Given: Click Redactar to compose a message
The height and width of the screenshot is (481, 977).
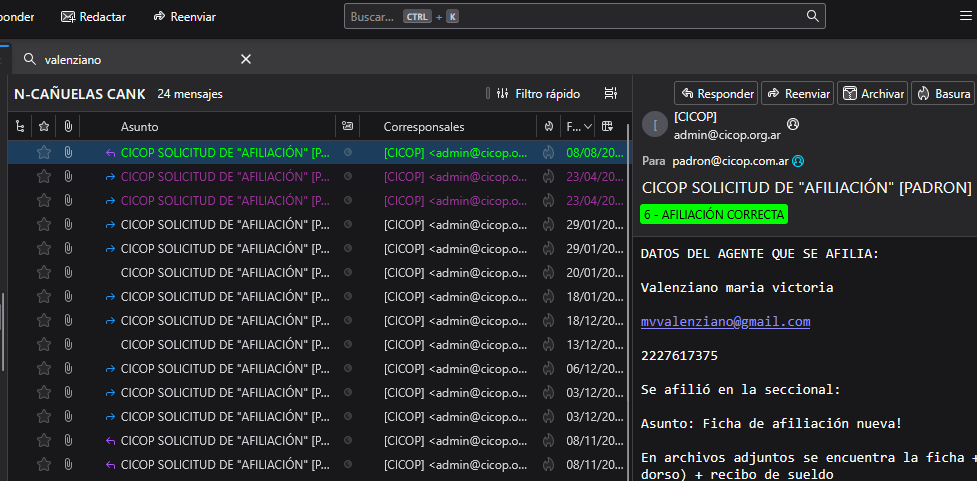Looking at the screenshot, I should point(96,17).
